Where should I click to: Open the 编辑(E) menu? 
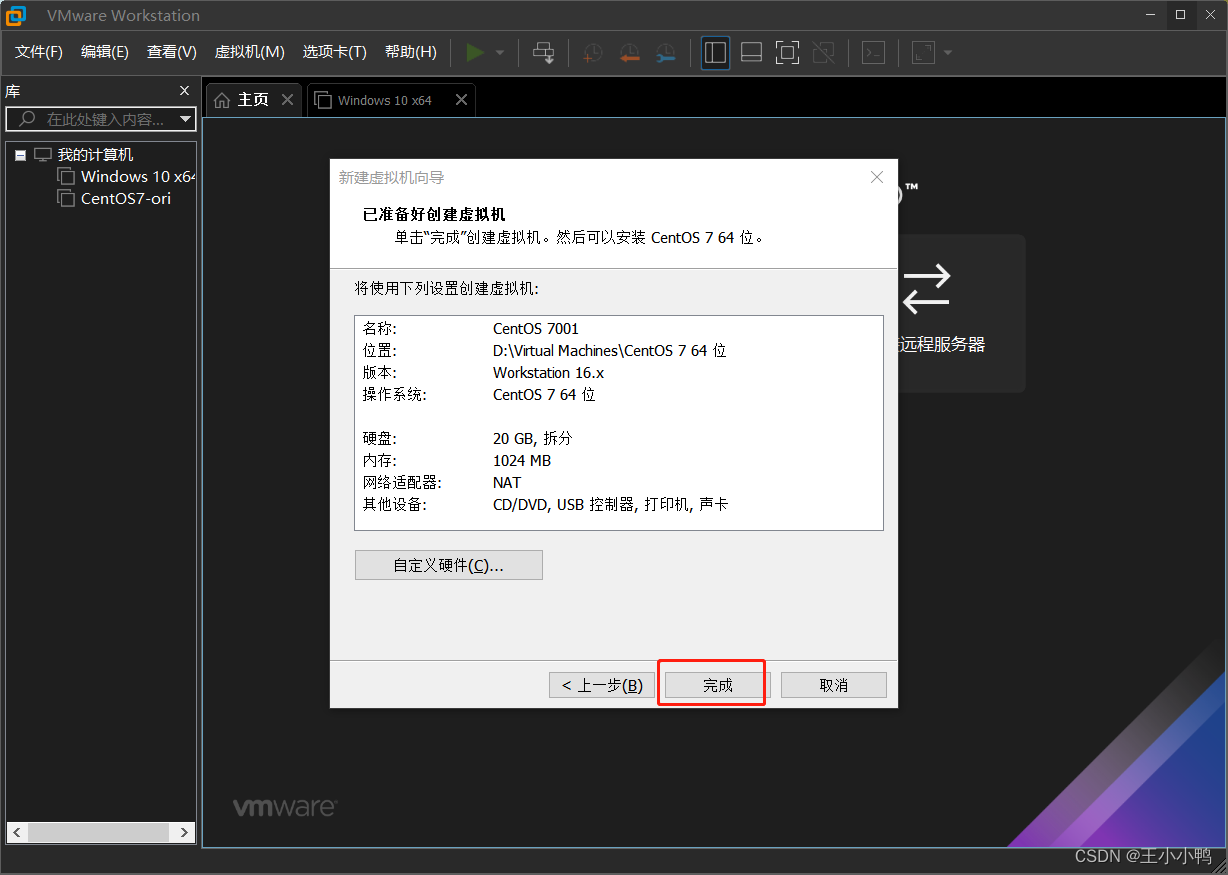point(105,52)
